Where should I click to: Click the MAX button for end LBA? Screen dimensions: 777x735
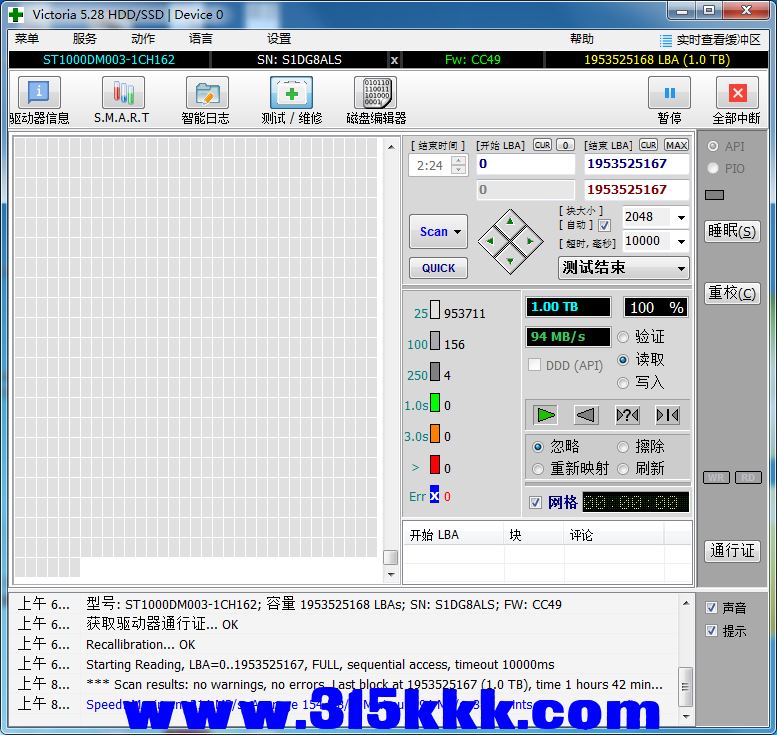coord(676,145)
